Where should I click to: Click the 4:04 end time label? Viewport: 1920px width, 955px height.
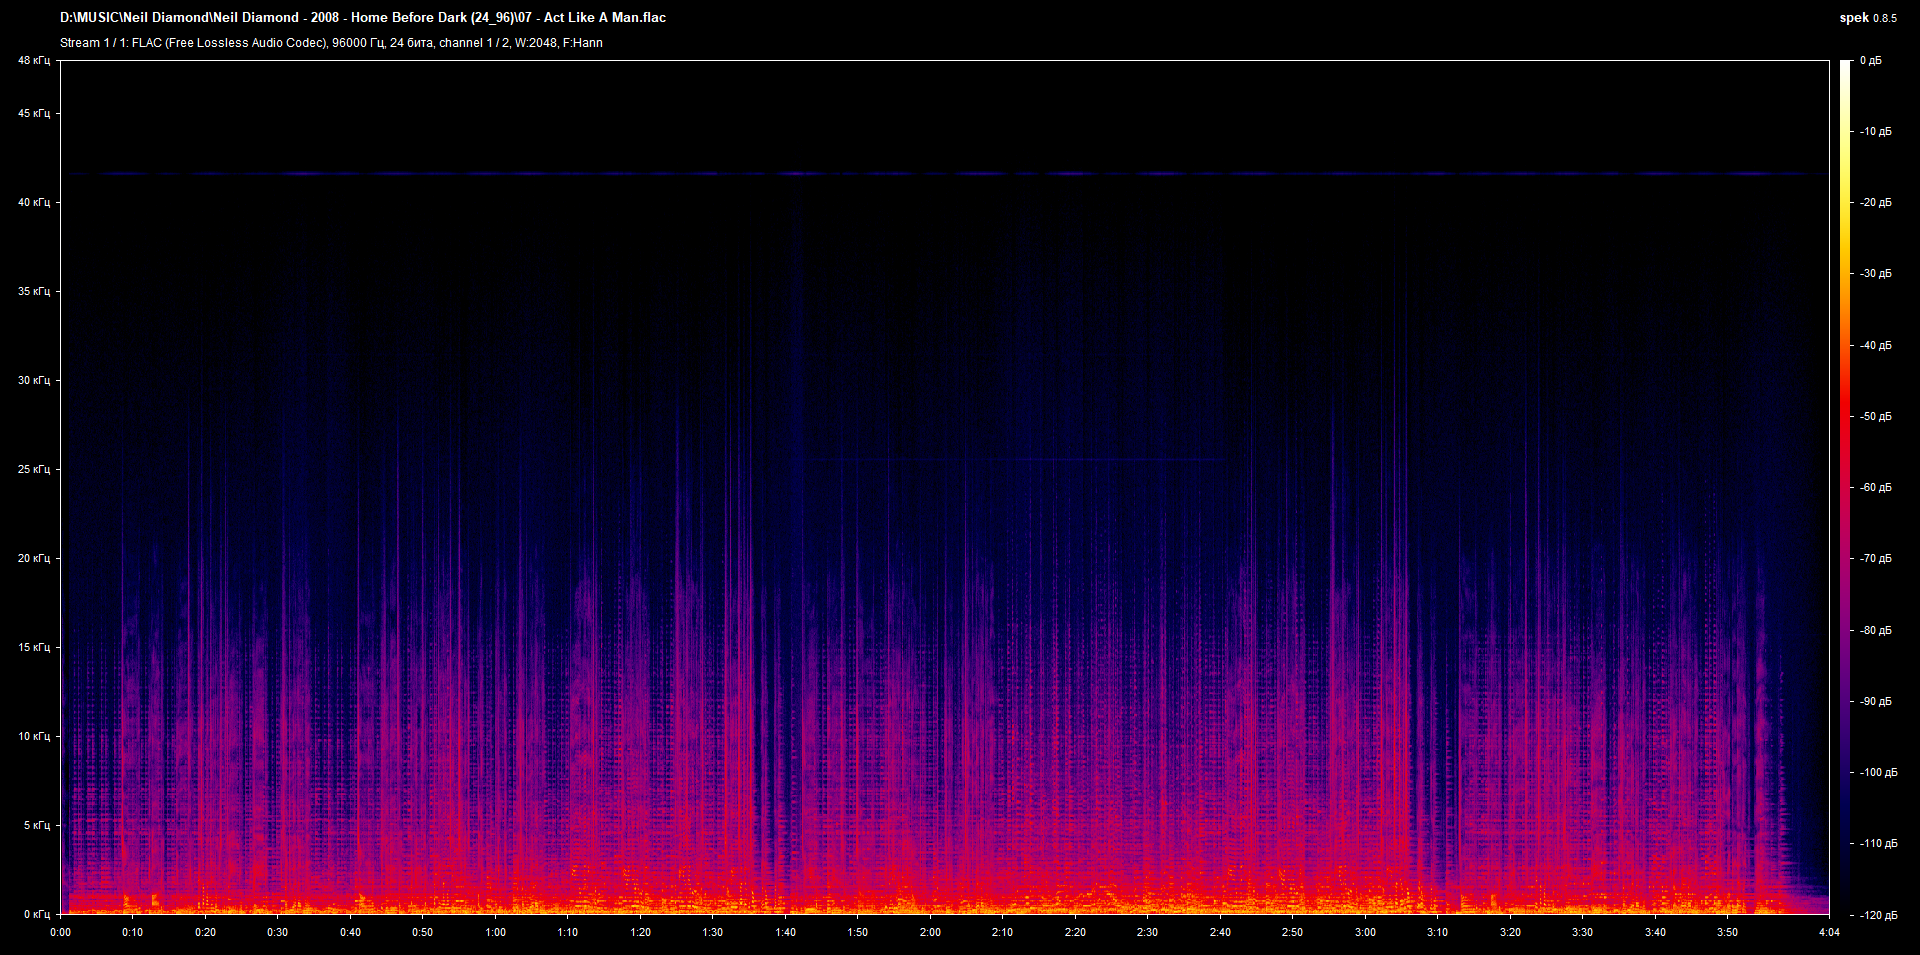coord(1829,932)
